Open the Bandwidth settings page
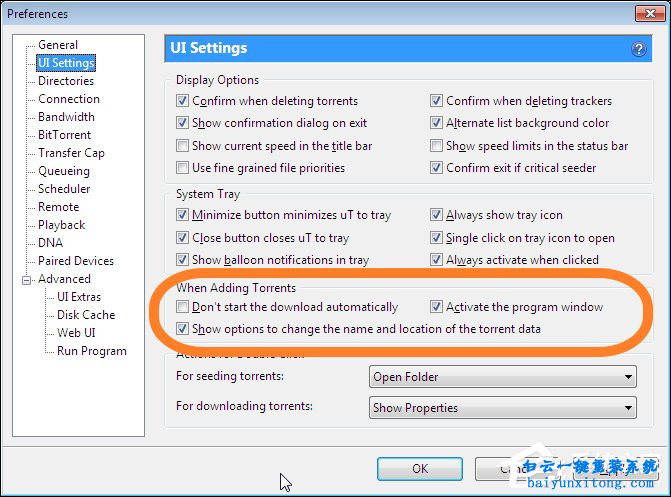671x497 pixels. [66, 117]
